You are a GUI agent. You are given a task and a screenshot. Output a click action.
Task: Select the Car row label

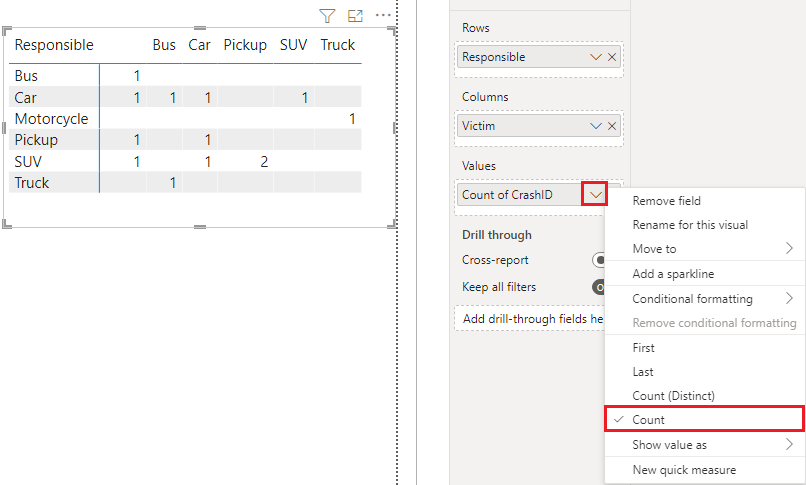pos(26,97)
